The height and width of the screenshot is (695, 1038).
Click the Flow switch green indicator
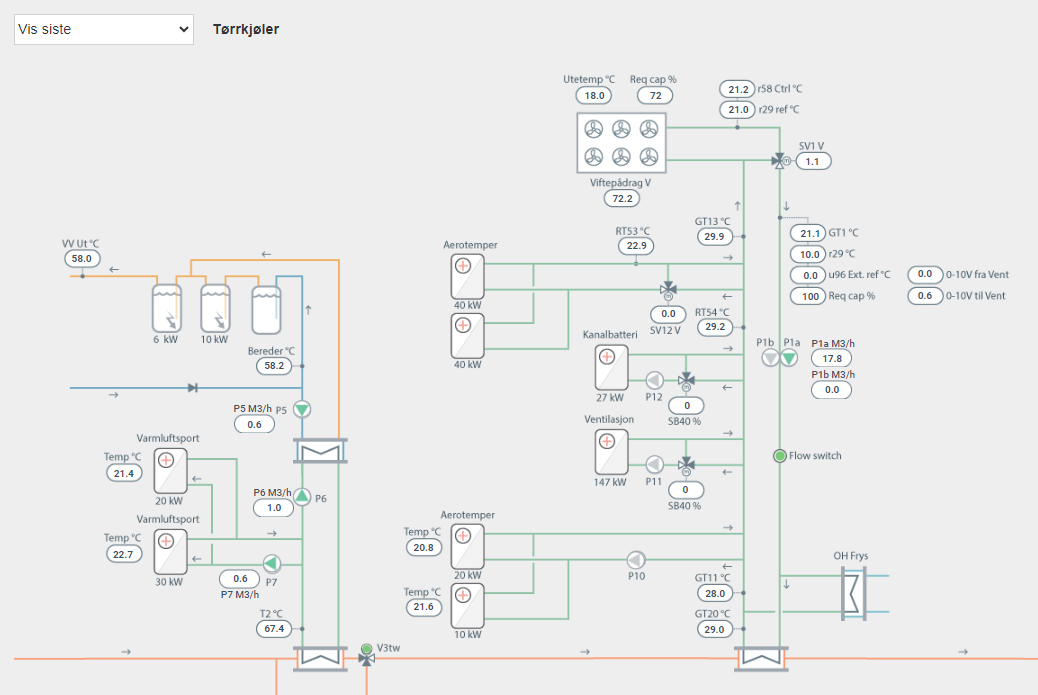click(x=780, y=456)
